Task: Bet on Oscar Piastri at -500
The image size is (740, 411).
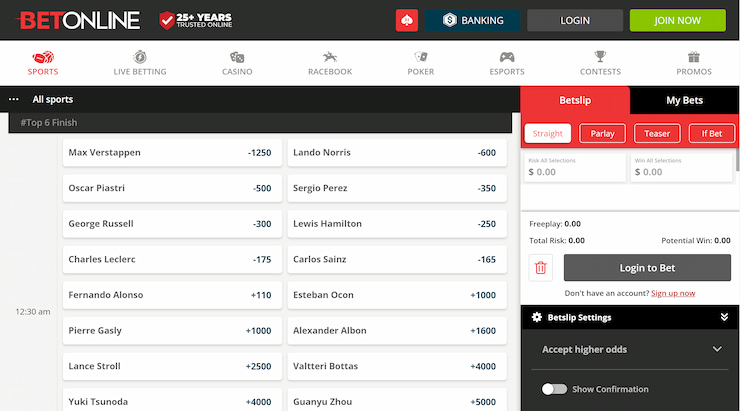Action: [172, 188]
